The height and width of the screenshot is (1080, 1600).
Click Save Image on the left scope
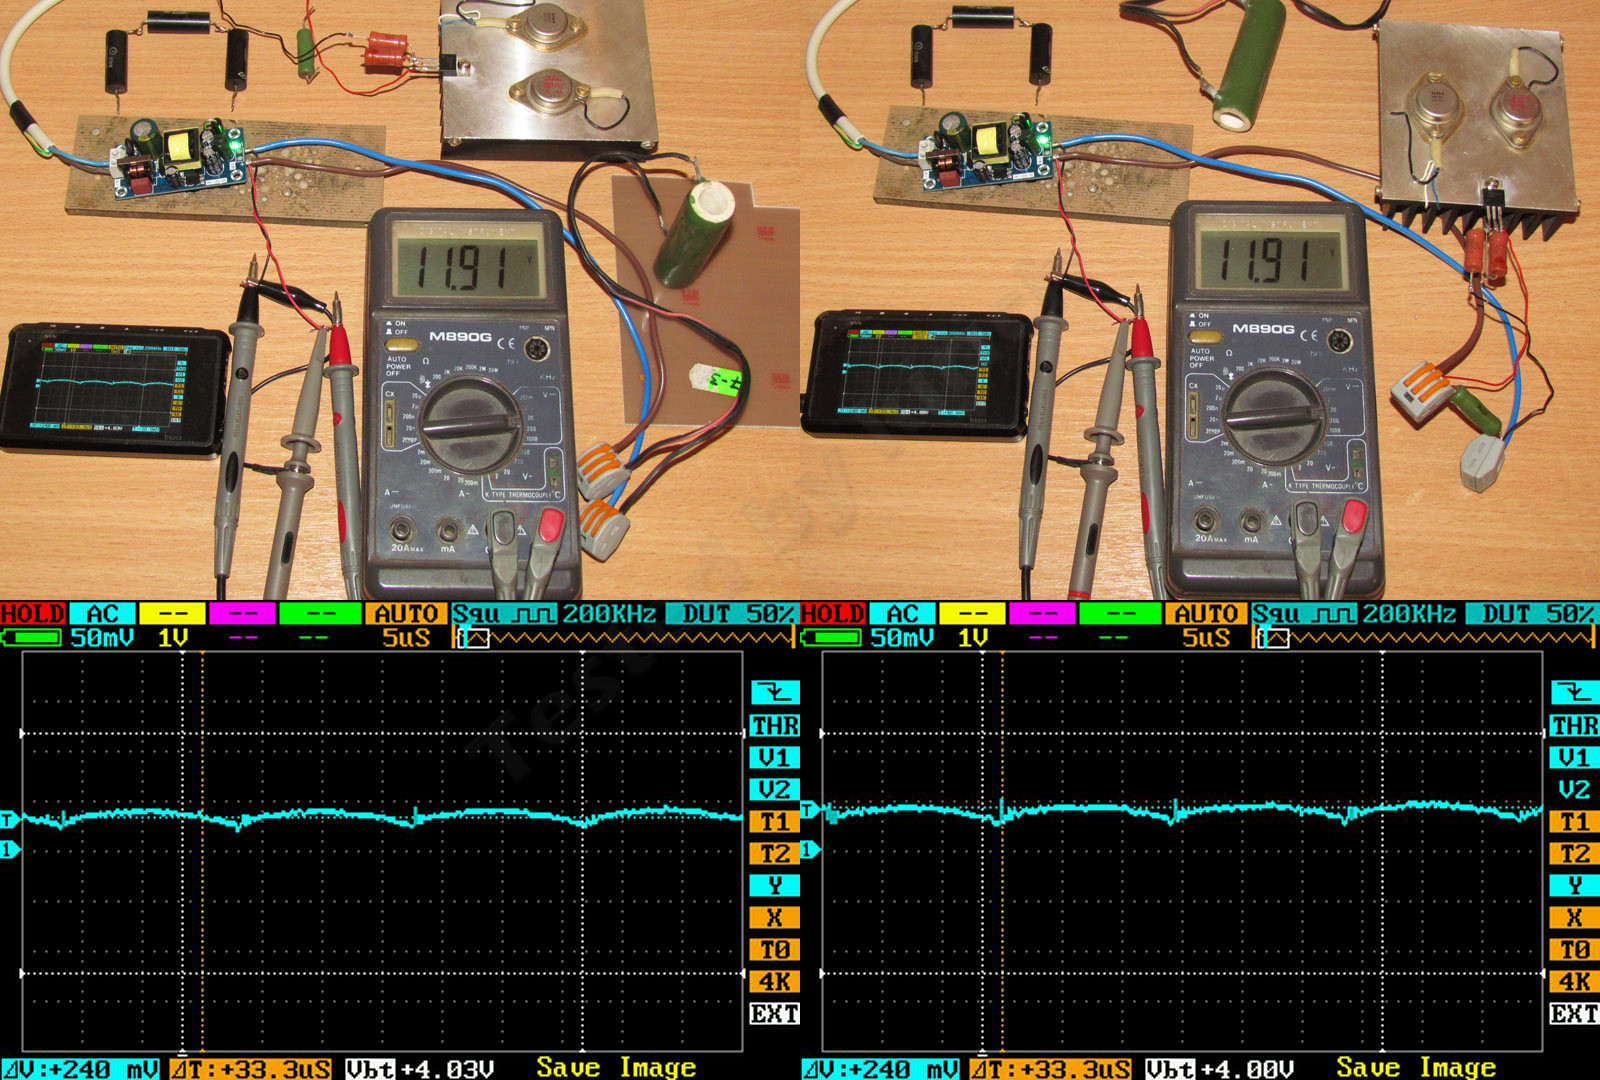[x=616, y=1067]
